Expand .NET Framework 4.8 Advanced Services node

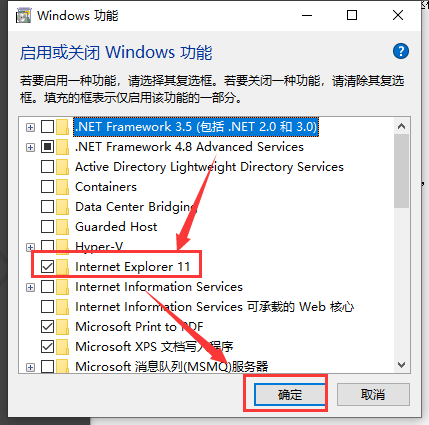coord(30,147)
